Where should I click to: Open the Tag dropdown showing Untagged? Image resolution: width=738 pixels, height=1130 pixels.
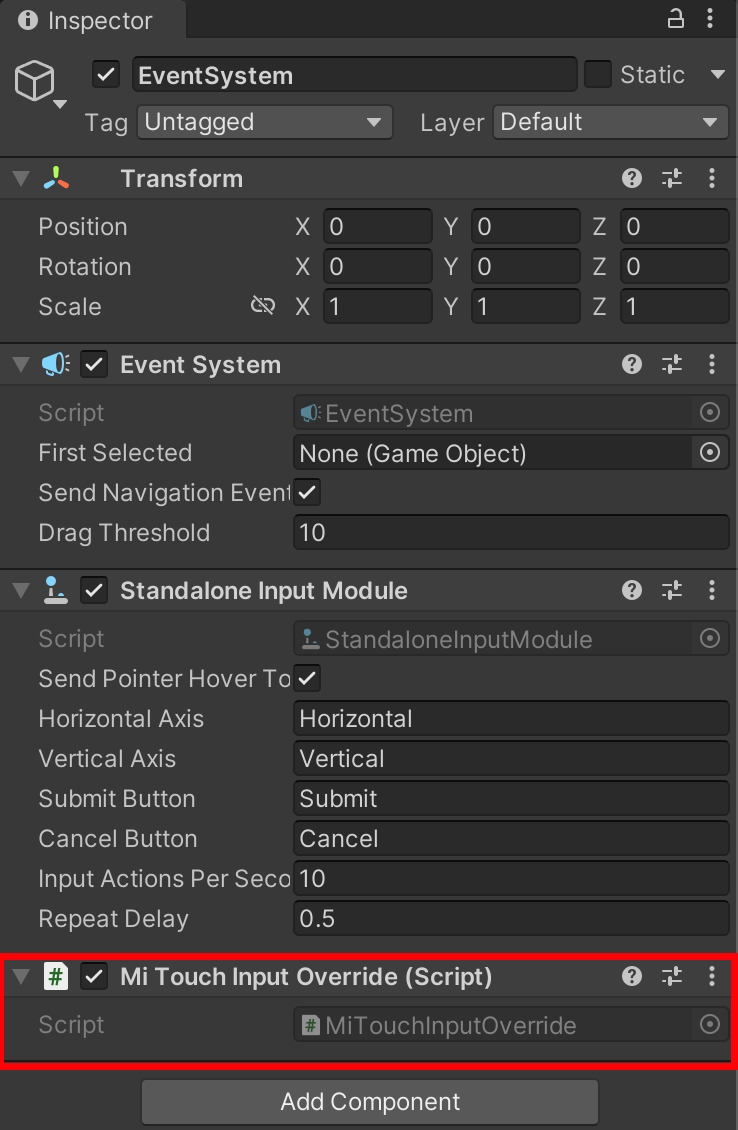pos(263,122)
